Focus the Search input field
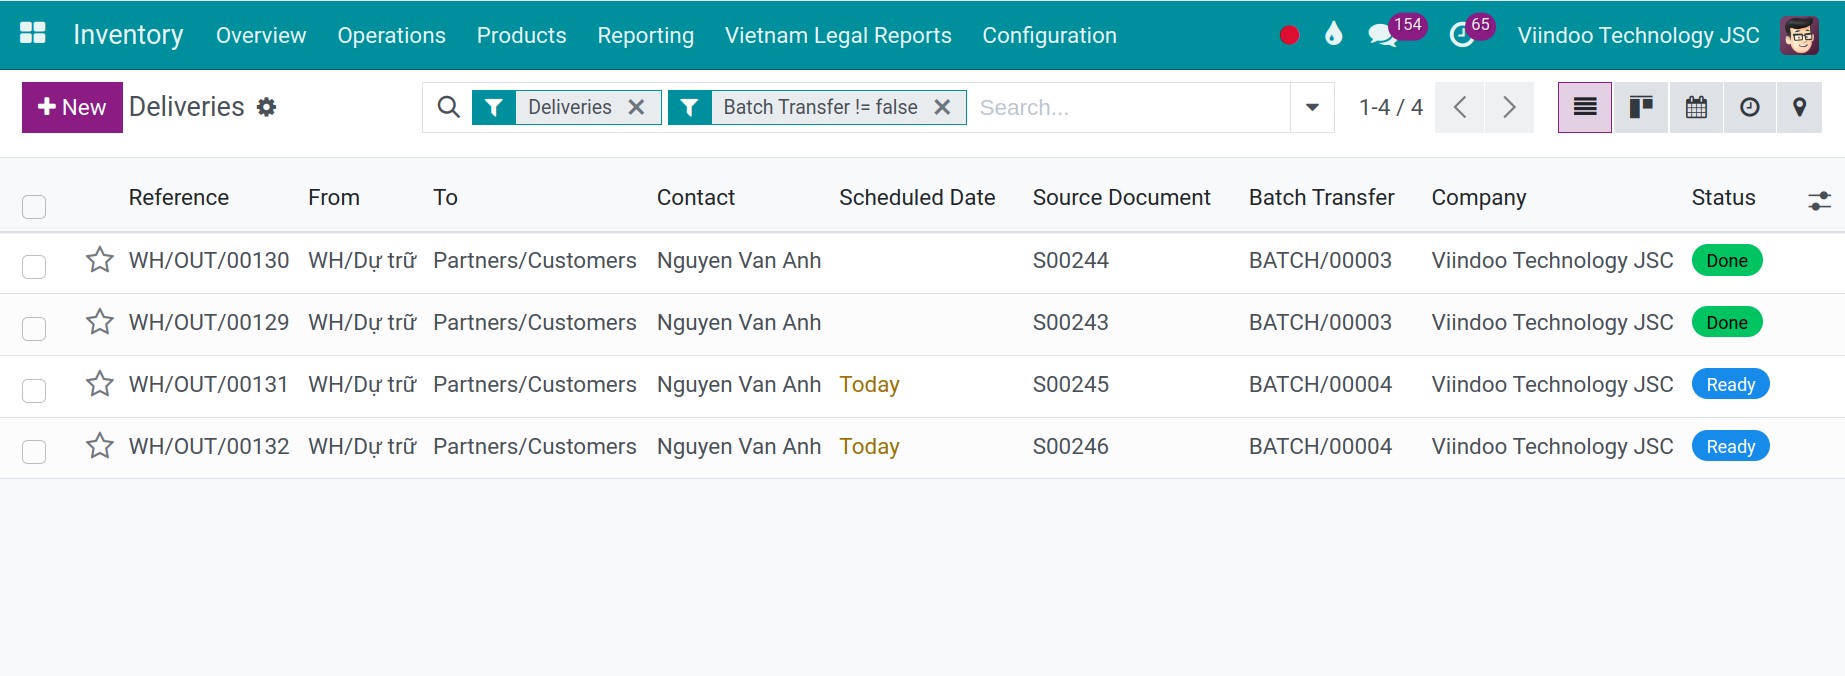This screenshot has width=1845, height=676. (x=1130, y=107)
